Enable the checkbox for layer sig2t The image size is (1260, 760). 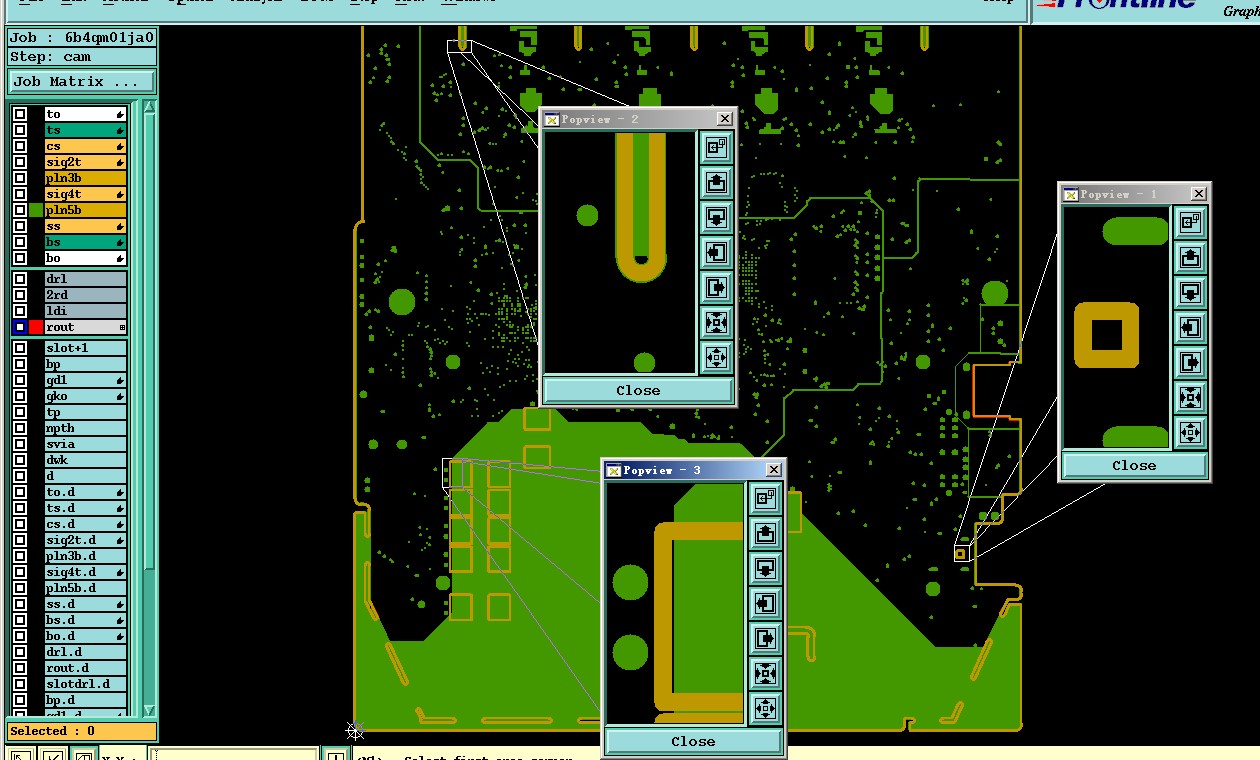[20, 162]
